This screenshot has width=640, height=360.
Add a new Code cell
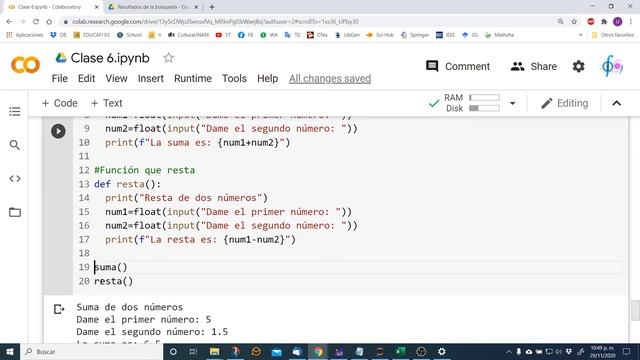pos(60,103)
